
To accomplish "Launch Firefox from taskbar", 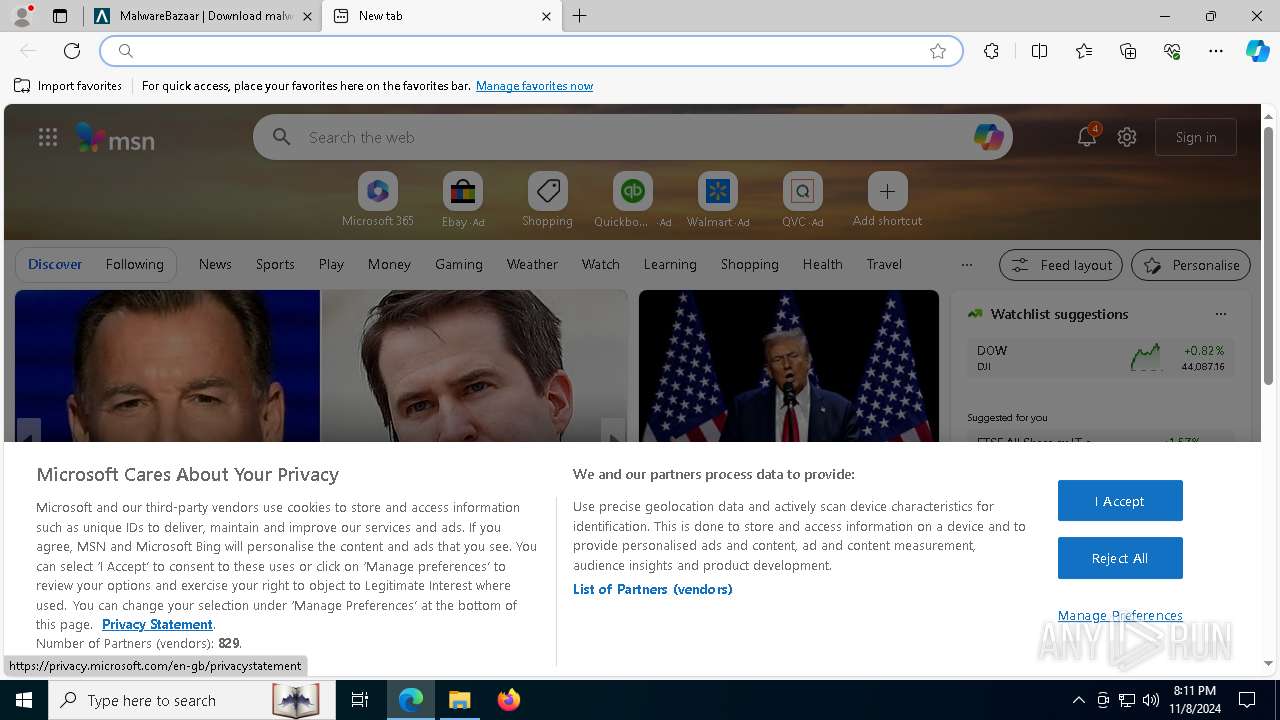I will [508, 700].
